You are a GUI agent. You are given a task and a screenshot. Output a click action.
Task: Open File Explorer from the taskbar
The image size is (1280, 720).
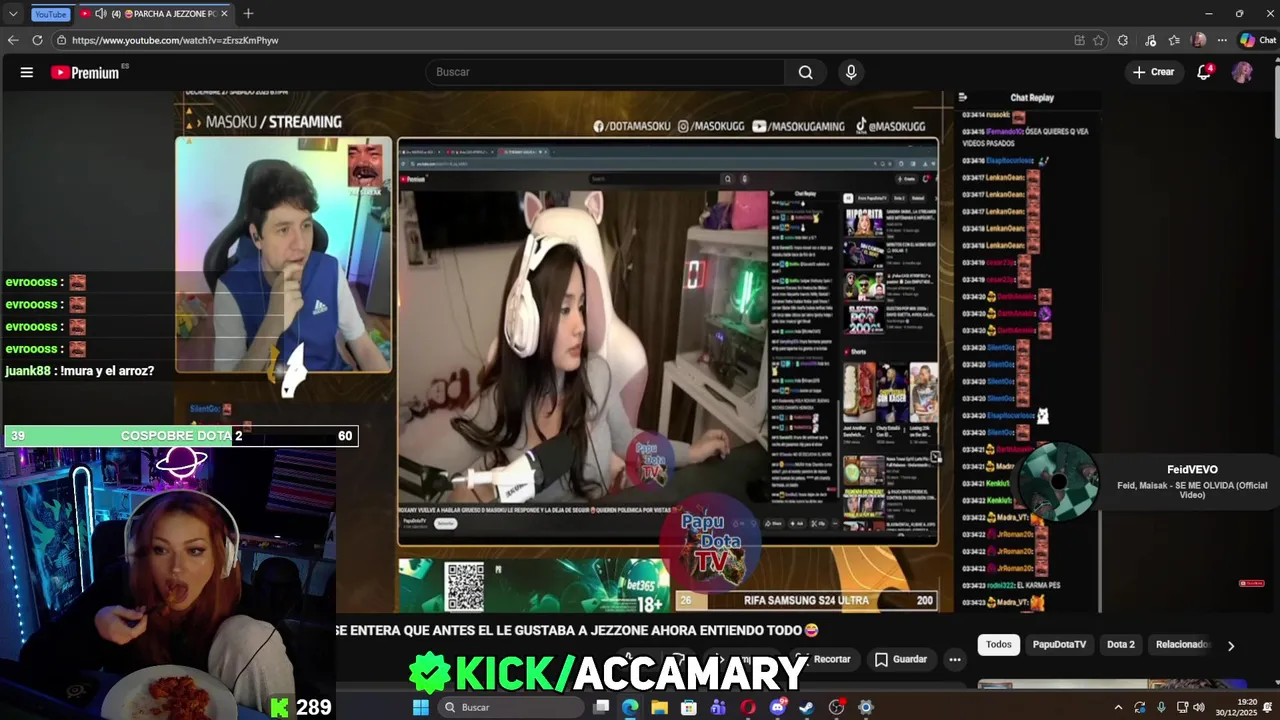[x=660, y=707]
